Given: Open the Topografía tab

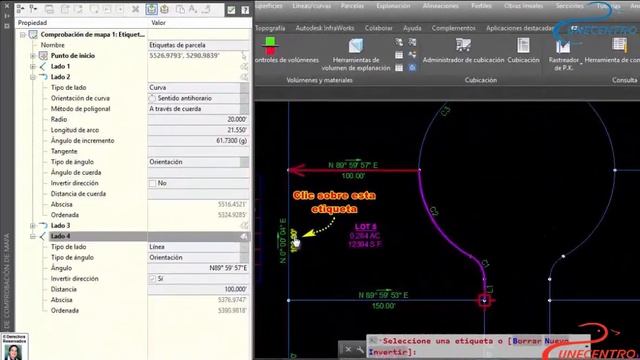Looking at the screenshot, I should (x=270, y=28).
